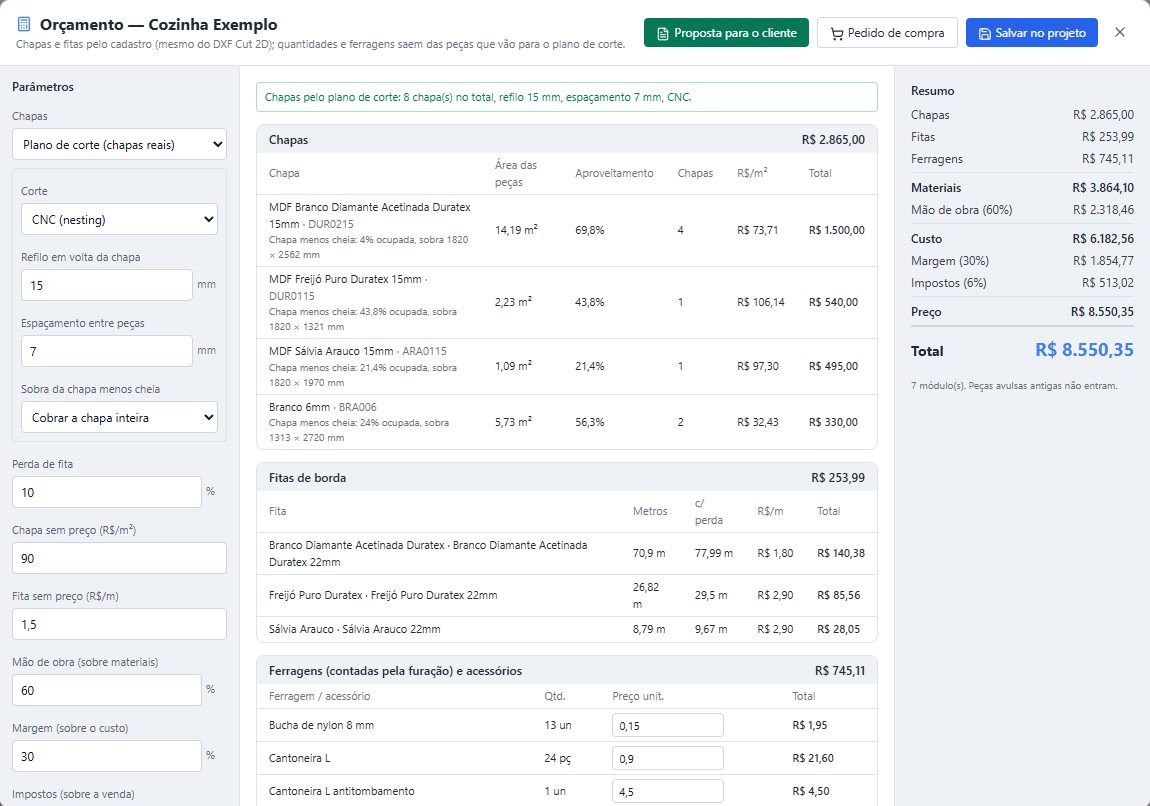Click the Margem (30%) summary line
The image size is (1150, 806).
click(1022, 261)
